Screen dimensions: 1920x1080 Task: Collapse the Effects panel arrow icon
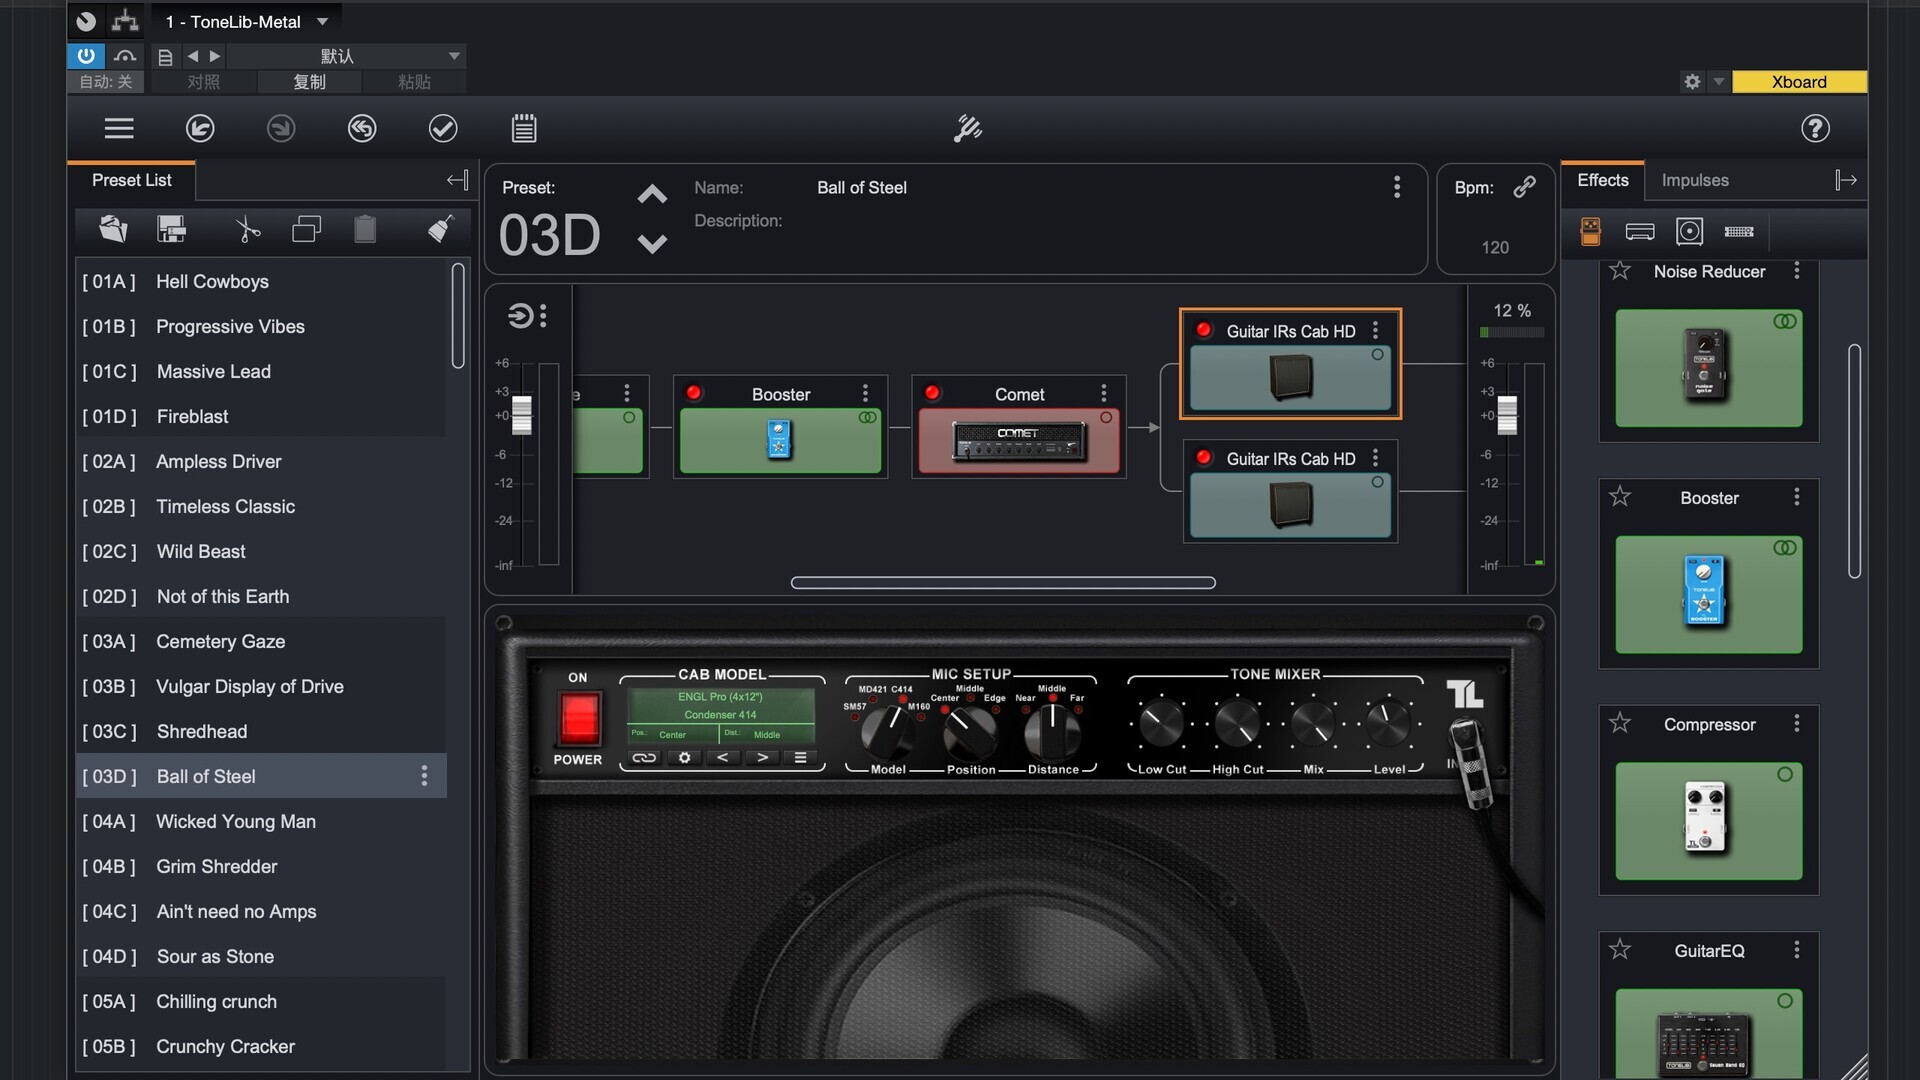pyautogui.click(x=1846, y=180)
